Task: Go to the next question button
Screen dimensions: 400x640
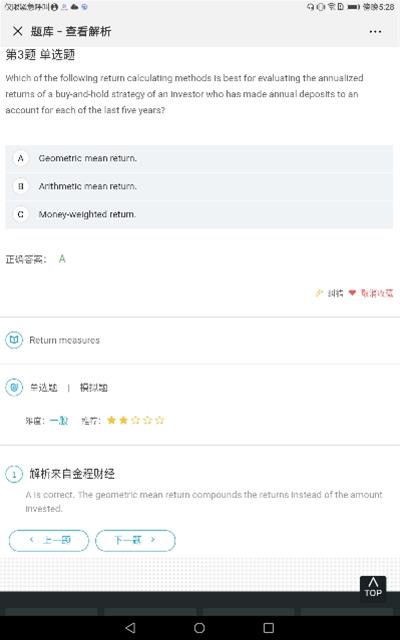Action: pyautogui.click(x=136, y=540)
